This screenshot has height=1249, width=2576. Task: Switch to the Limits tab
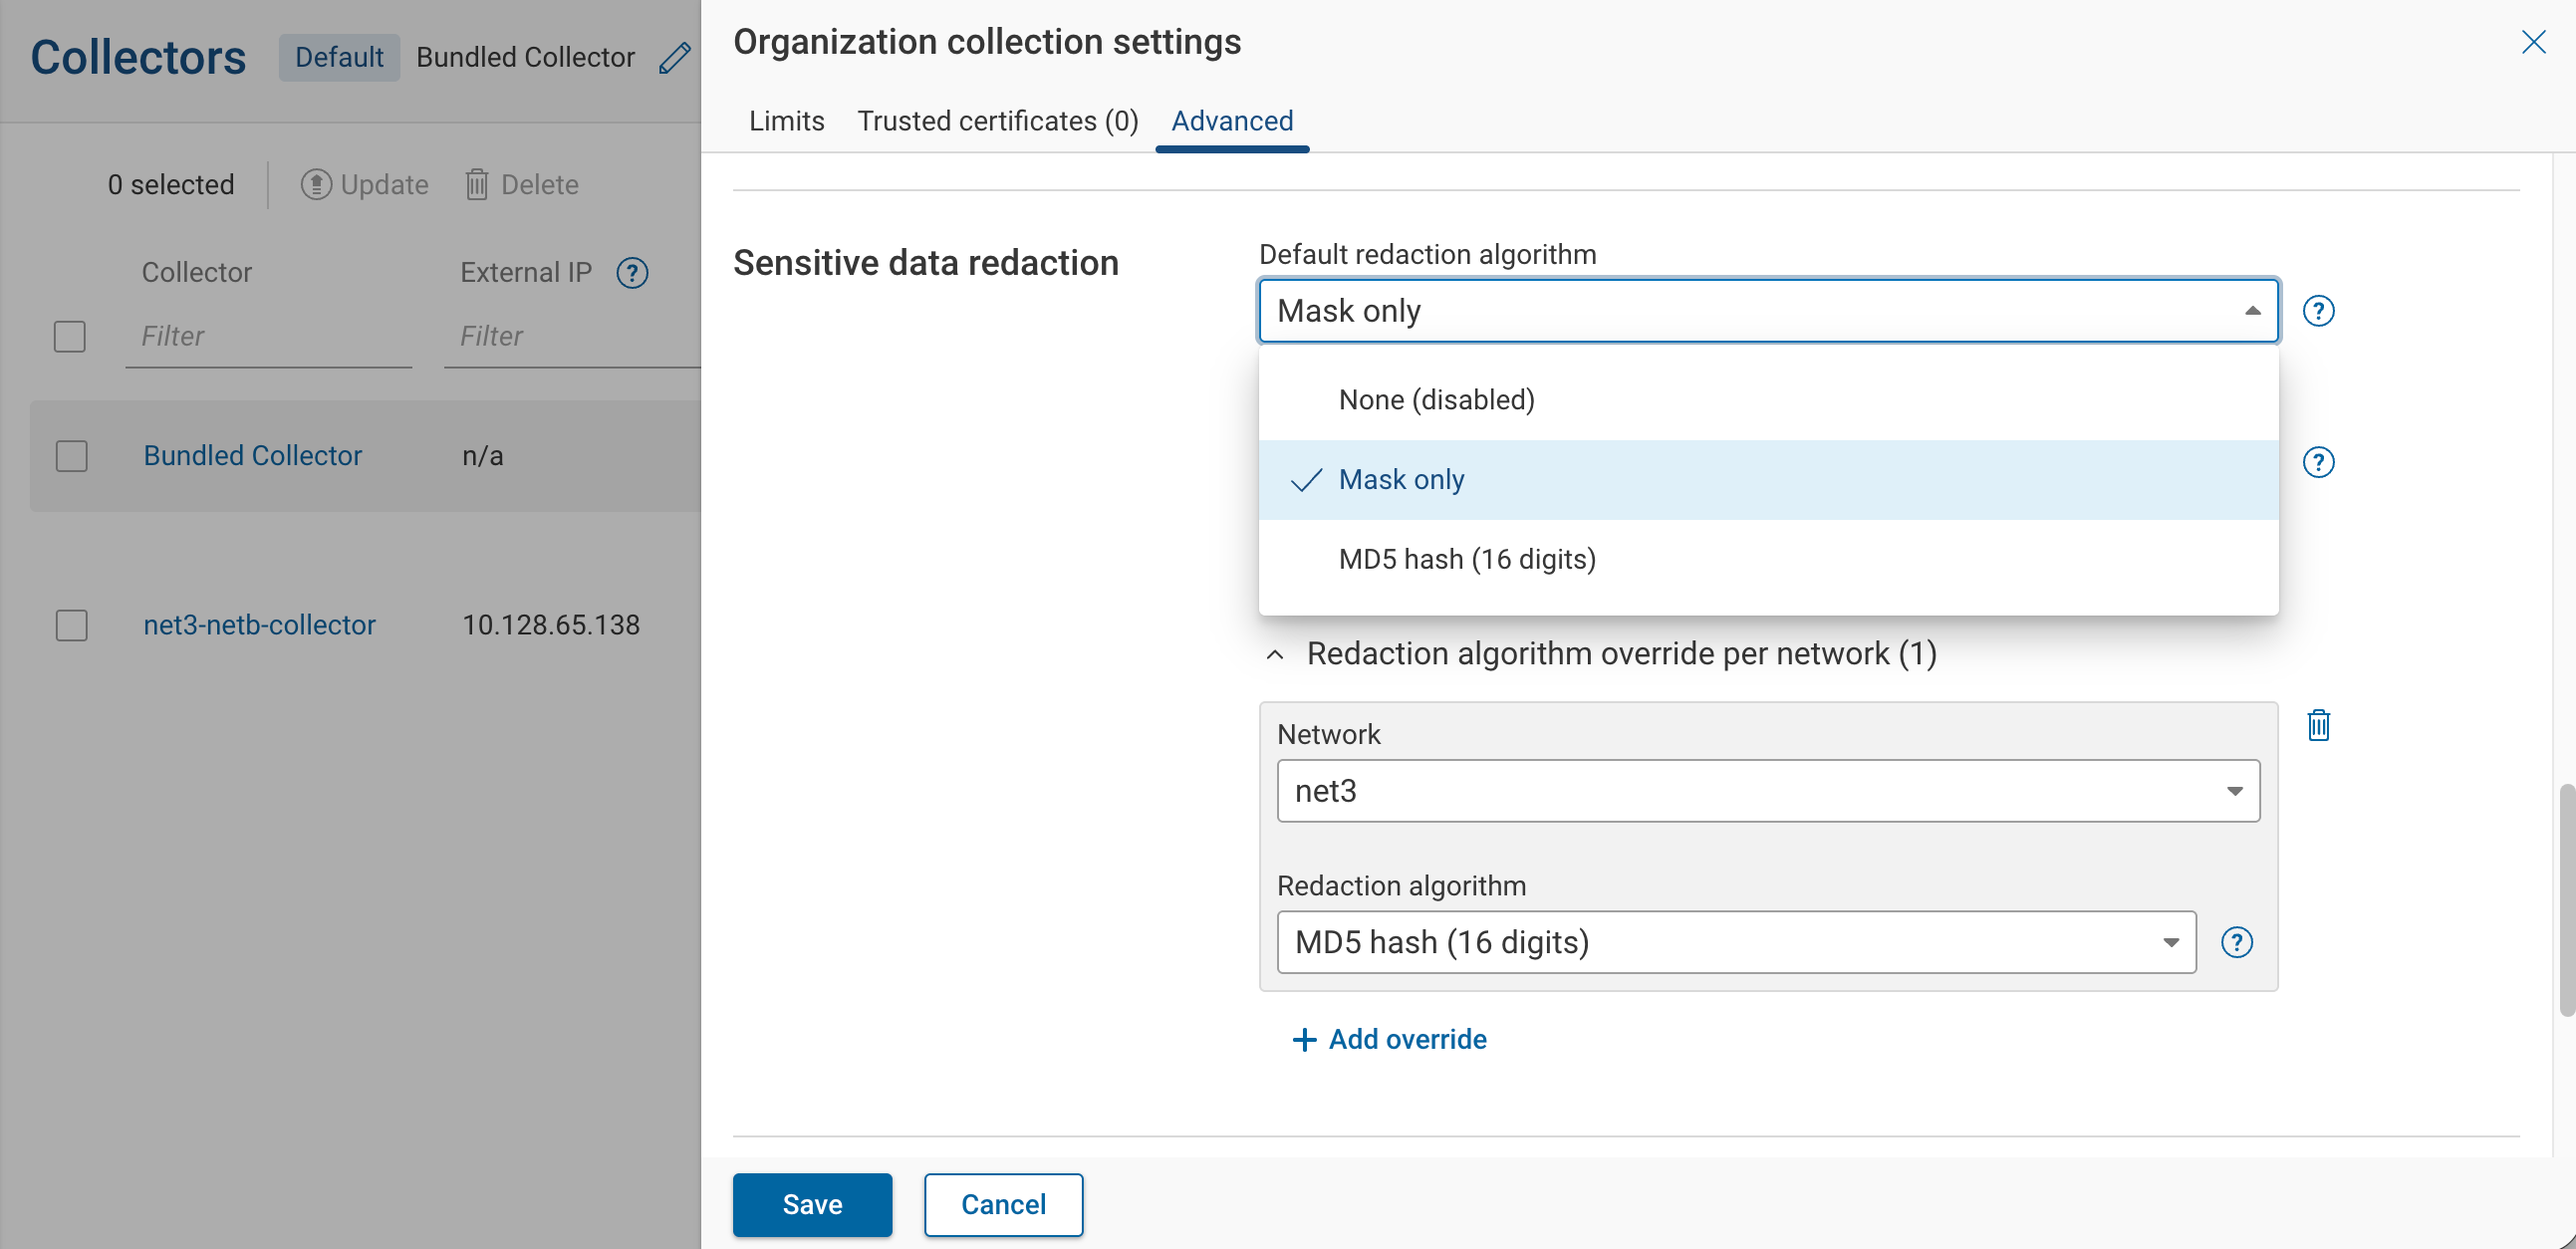787,121
